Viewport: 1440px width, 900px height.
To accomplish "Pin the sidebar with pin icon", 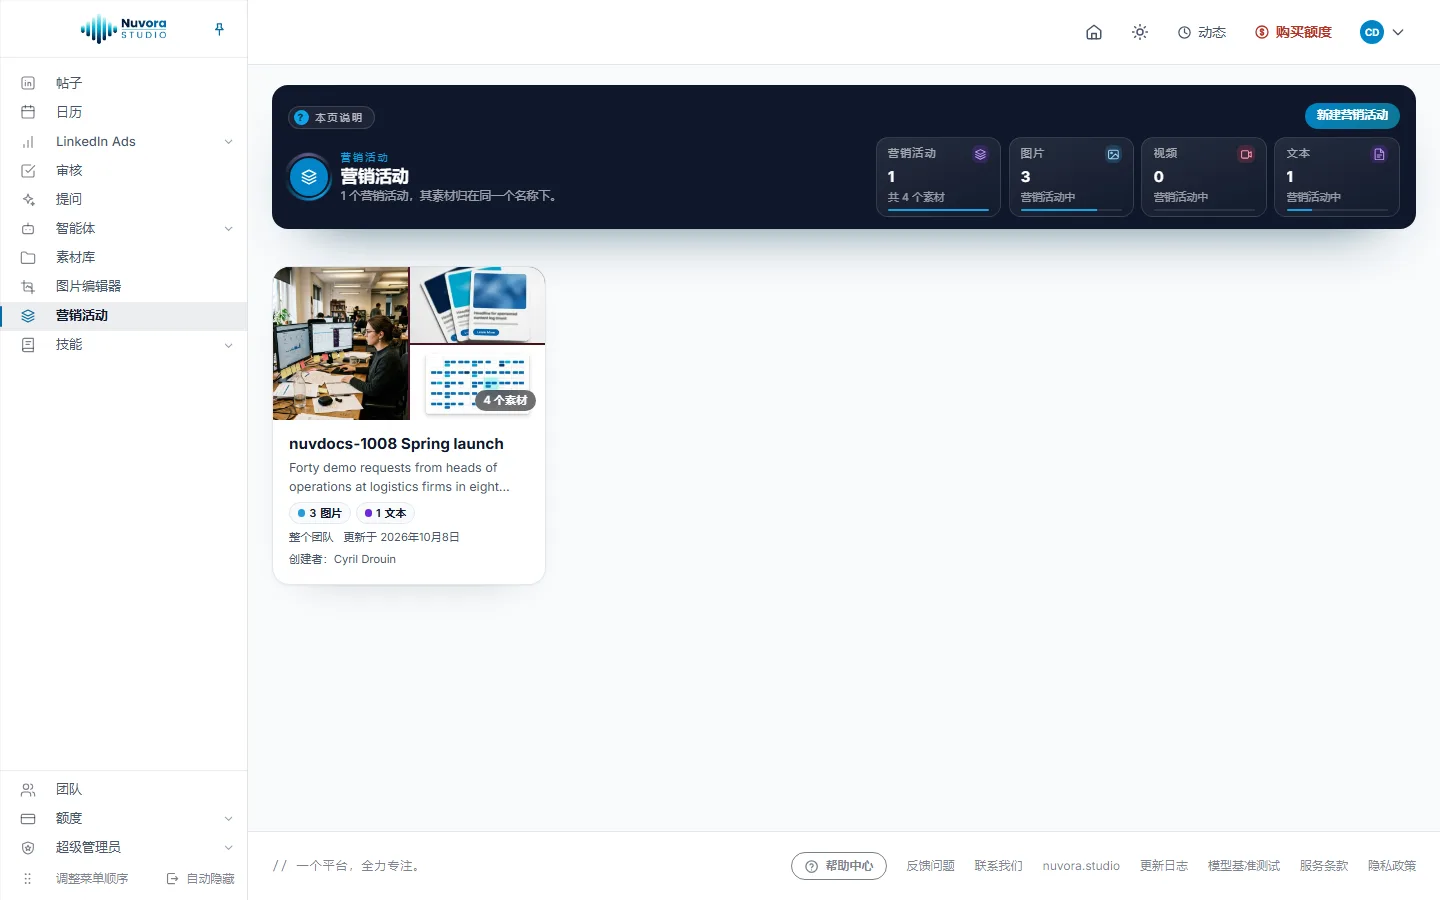I will coord(219,29).
